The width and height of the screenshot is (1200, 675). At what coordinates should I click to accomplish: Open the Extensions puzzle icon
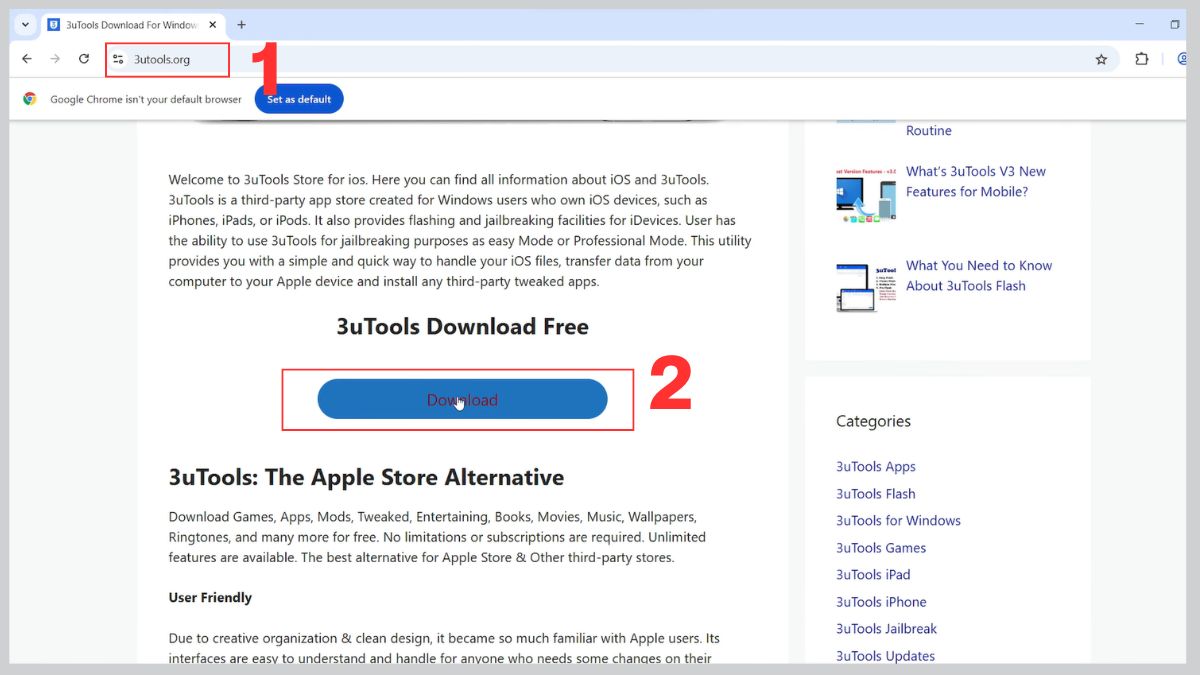point(1142,59)
